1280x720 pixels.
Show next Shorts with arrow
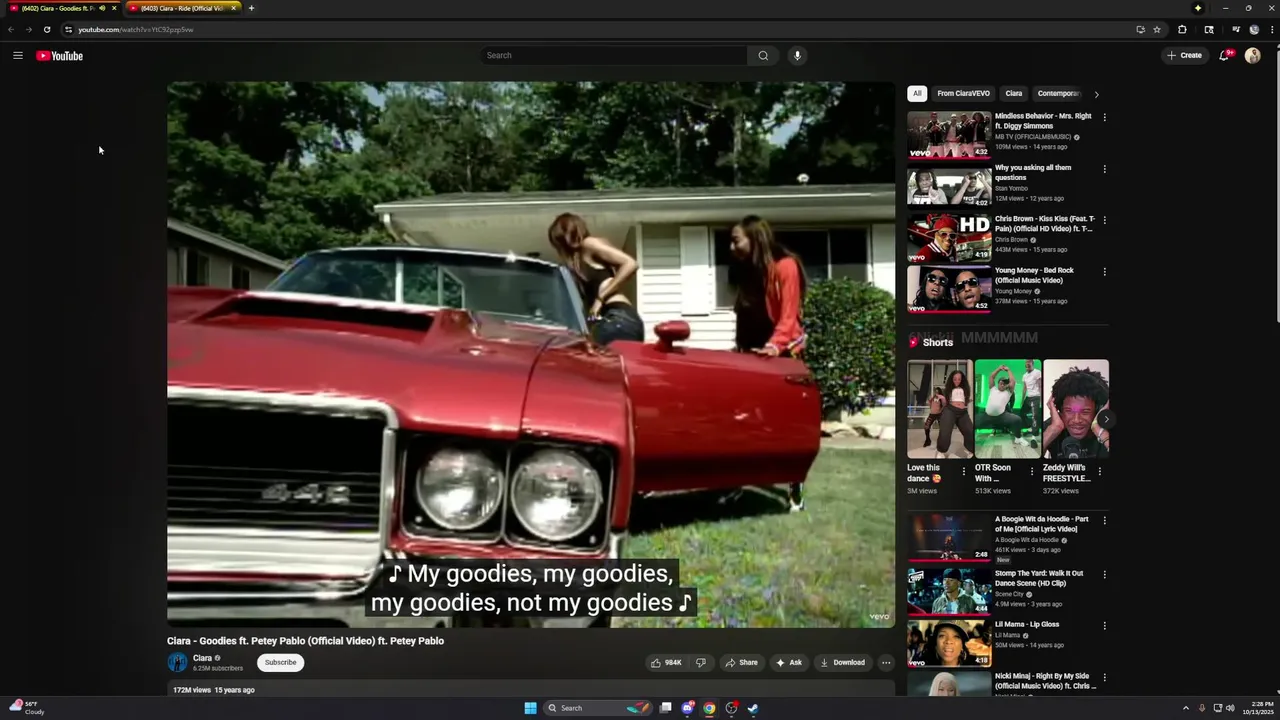point(1106,419)
